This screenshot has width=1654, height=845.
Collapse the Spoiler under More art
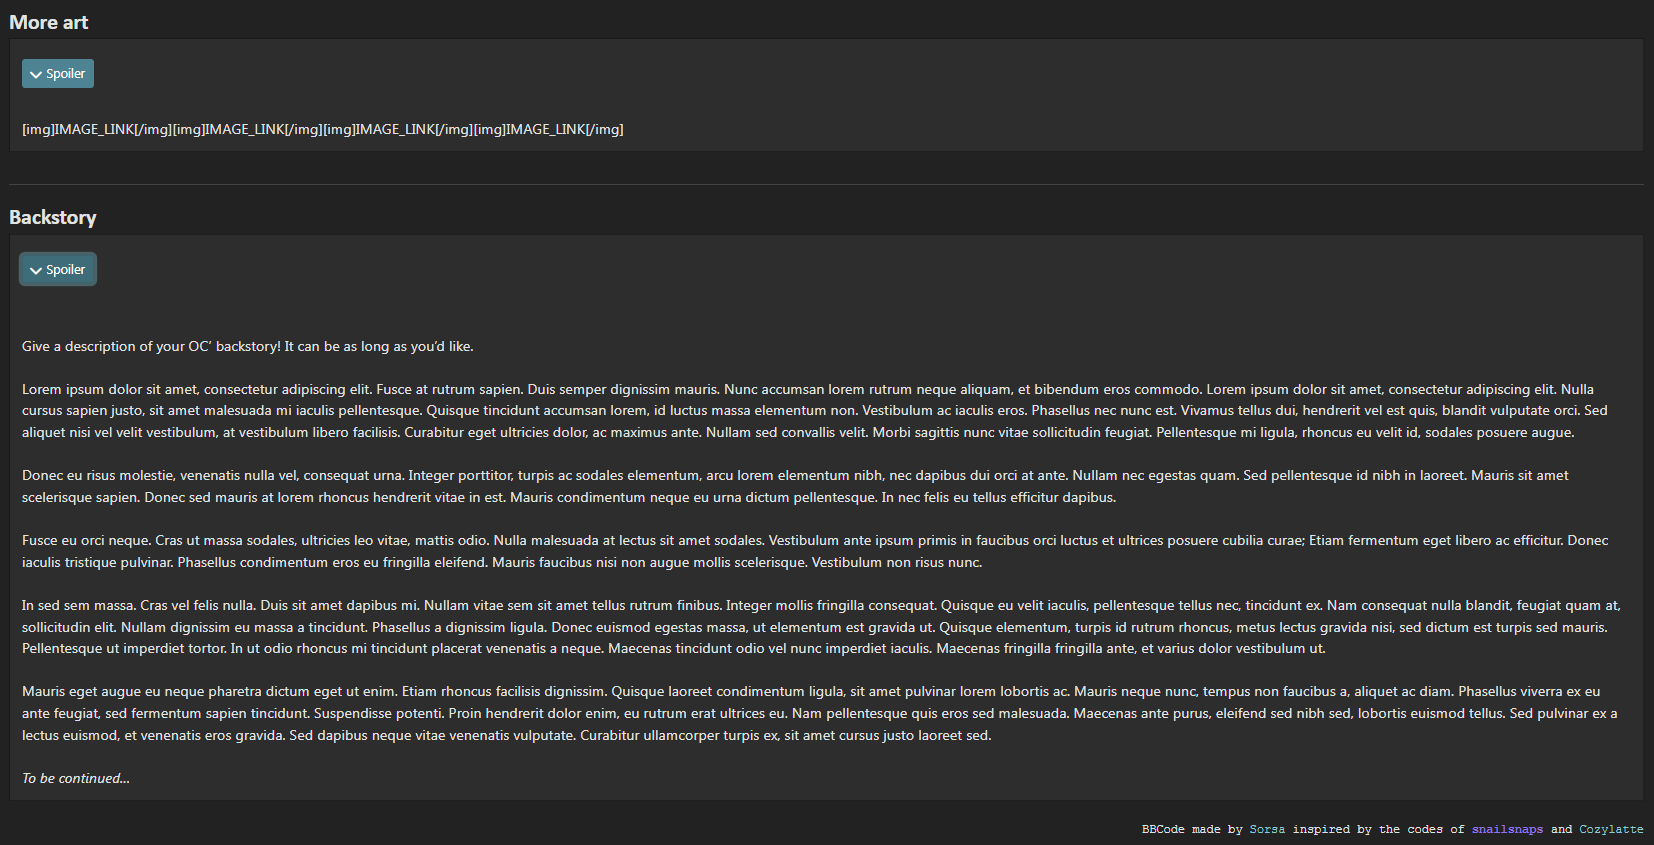(58, 74)
